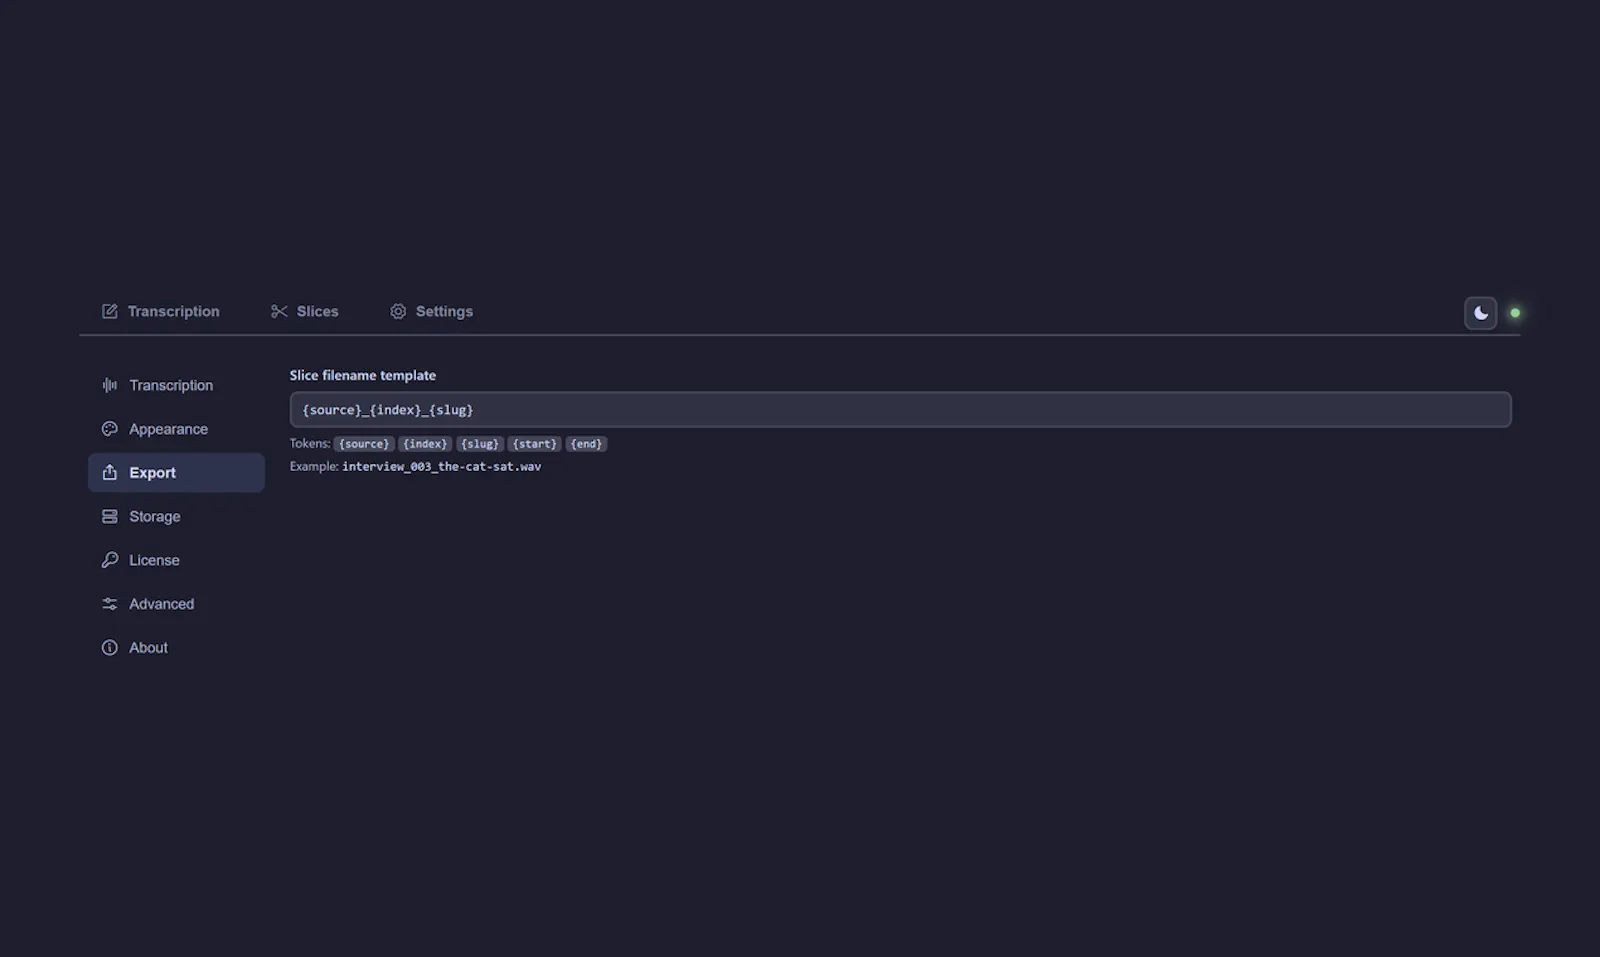Screen dimensions: 1600x957
Task: Toggle dark mode with the moon button
Action: pyautogui.click(x=1480, y=313)
